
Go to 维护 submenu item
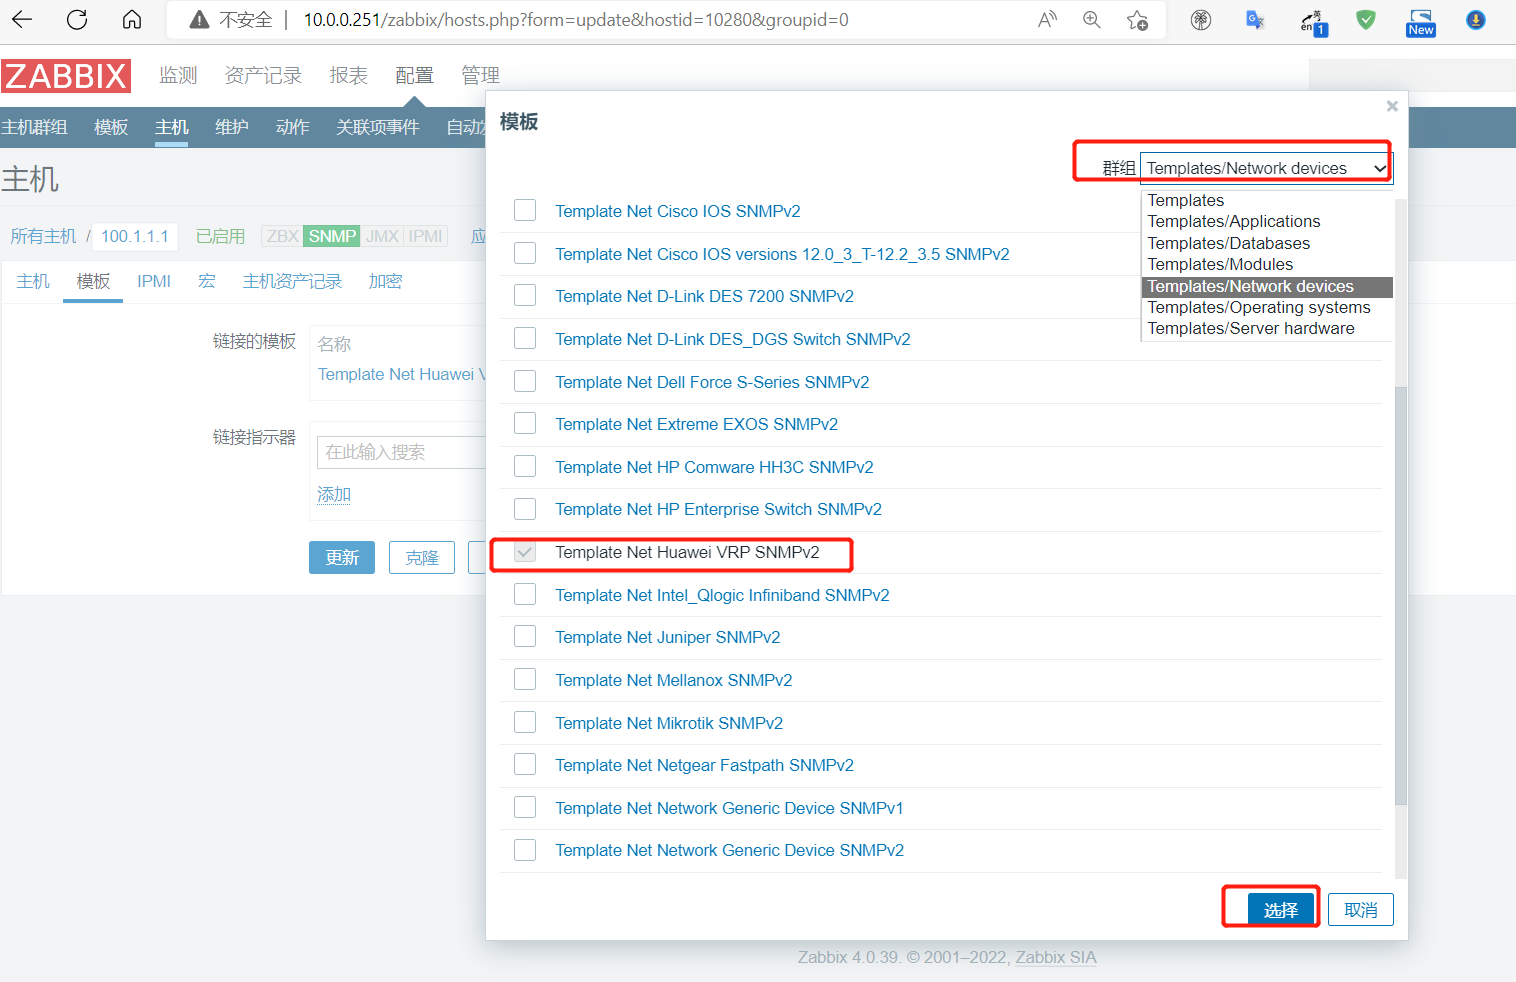click(x=232, y=127)
